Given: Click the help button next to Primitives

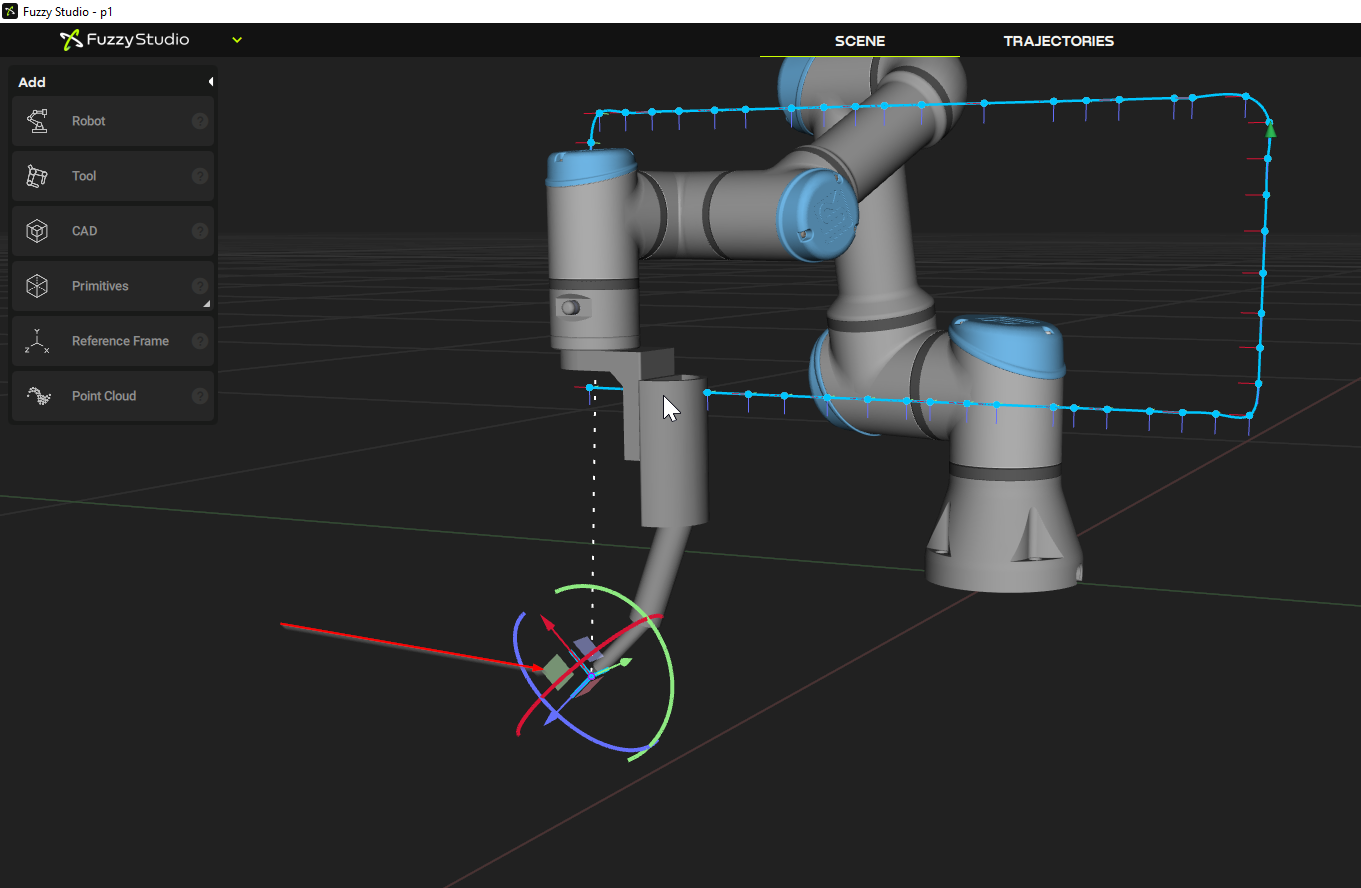Looking at the screenshot, I should pos(200,286).
